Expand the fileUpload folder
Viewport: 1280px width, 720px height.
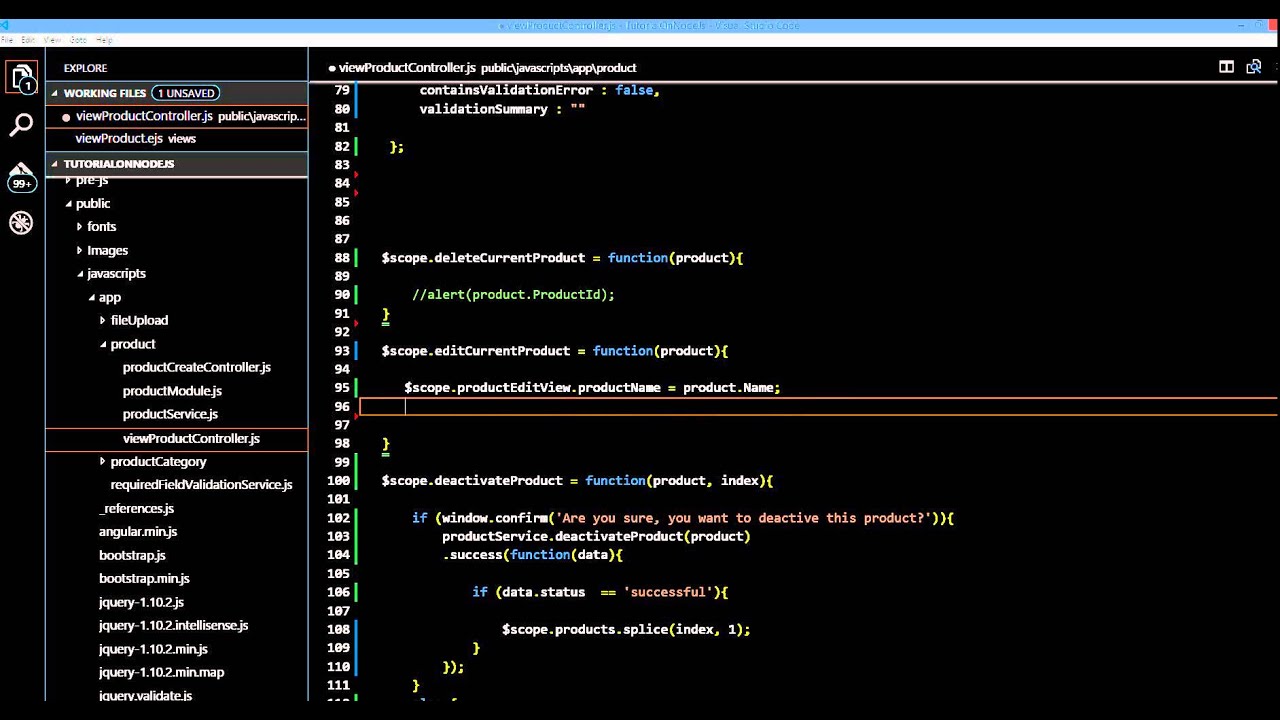[103, 321]
